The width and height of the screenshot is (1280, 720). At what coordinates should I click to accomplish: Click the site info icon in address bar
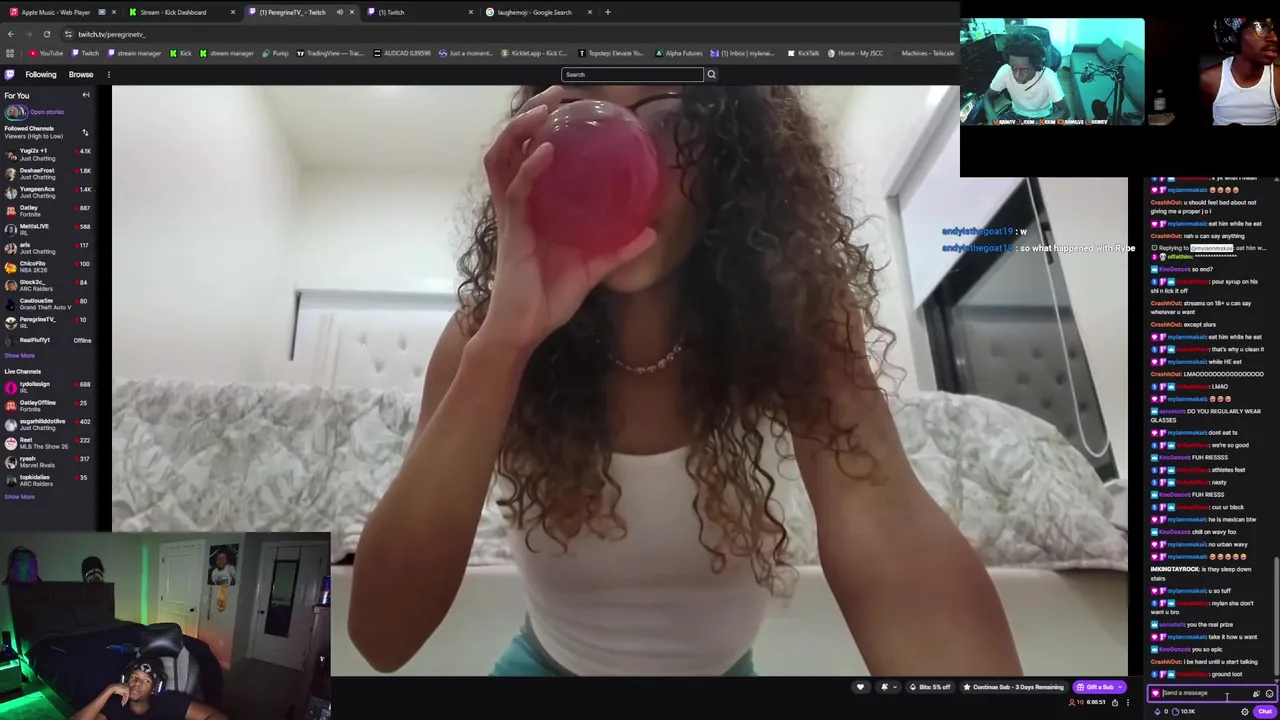[68, 34]
